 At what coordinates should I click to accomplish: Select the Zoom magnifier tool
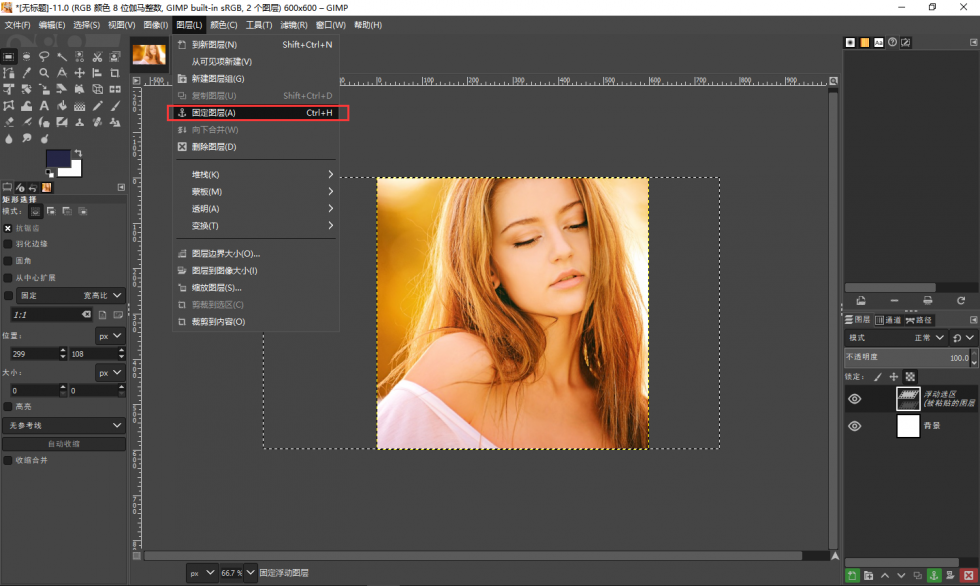click(44, 73)
